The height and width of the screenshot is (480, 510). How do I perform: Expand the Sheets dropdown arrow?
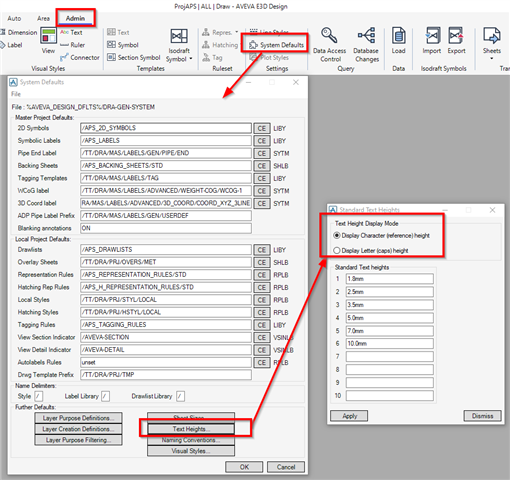[492, 59]
